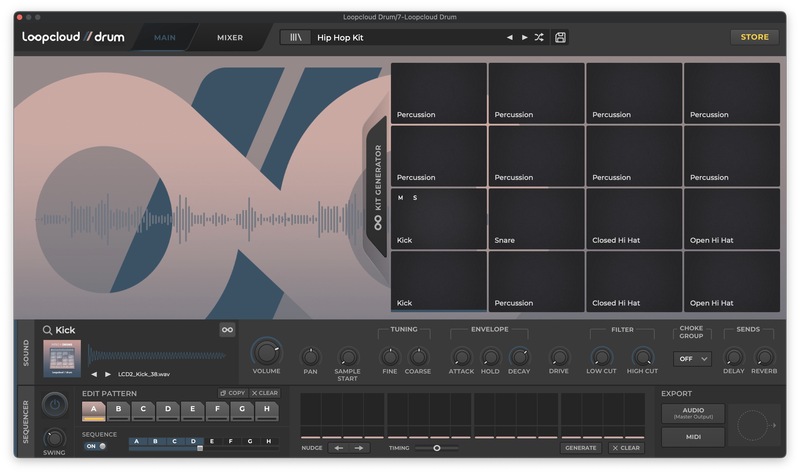Nudge the pattern left with arrow

pyautogui.click(x=338, y=448)
